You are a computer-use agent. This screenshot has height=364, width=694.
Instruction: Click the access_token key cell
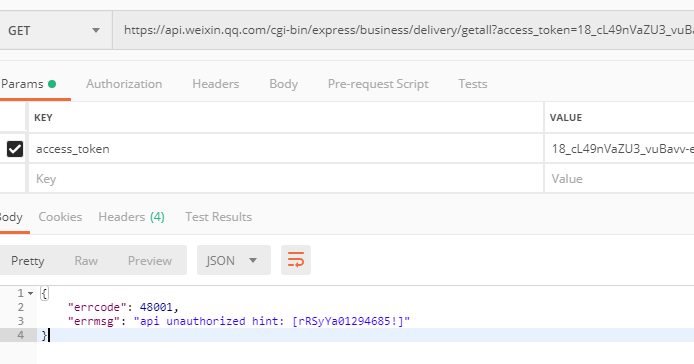tap(286, 149)
